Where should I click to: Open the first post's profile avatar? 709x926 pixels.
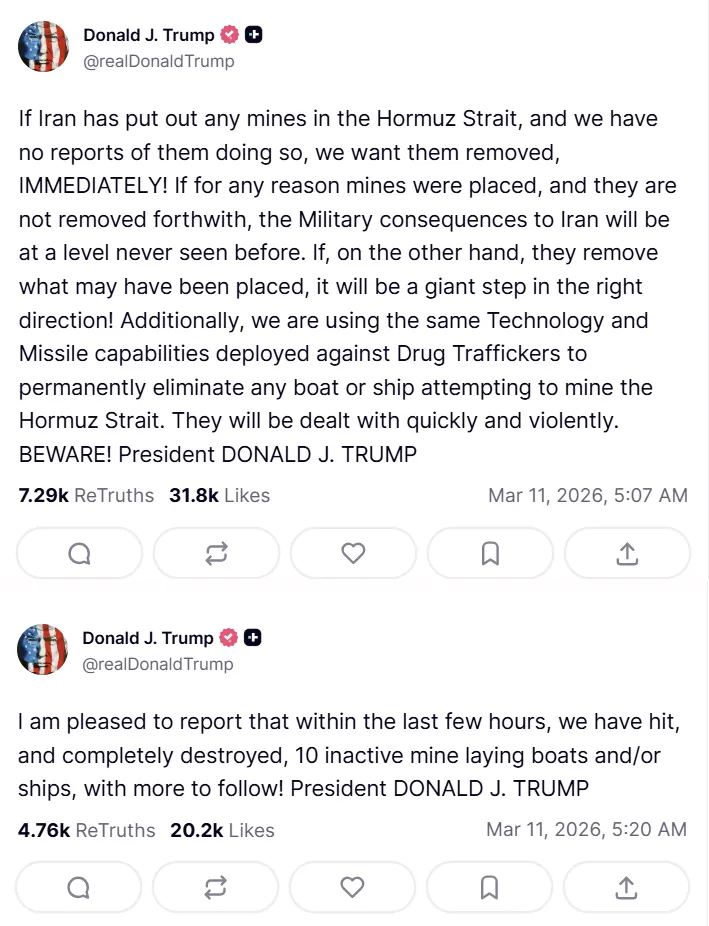43,47
